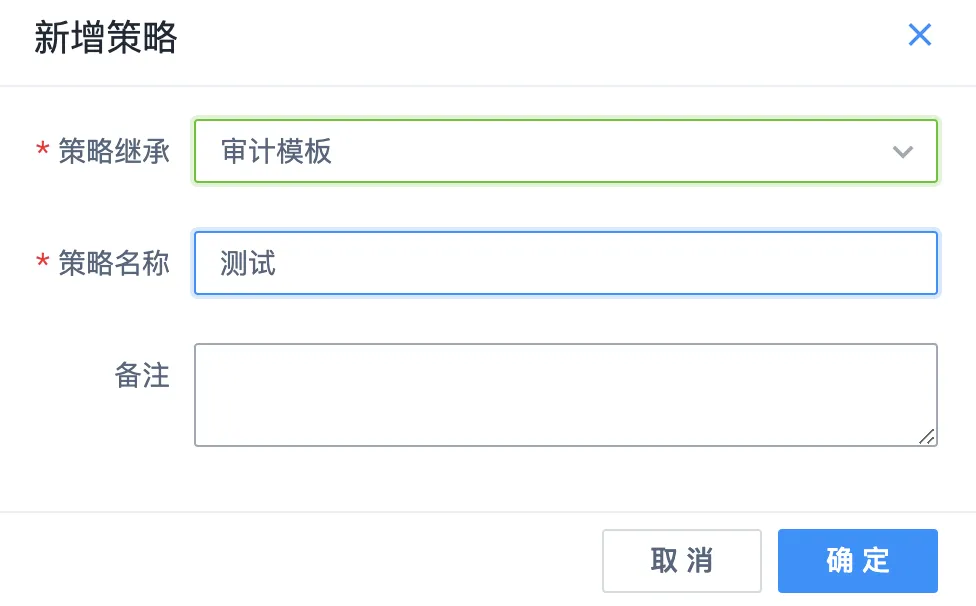Close the 新增策略 dialog with the X icon

920,35
